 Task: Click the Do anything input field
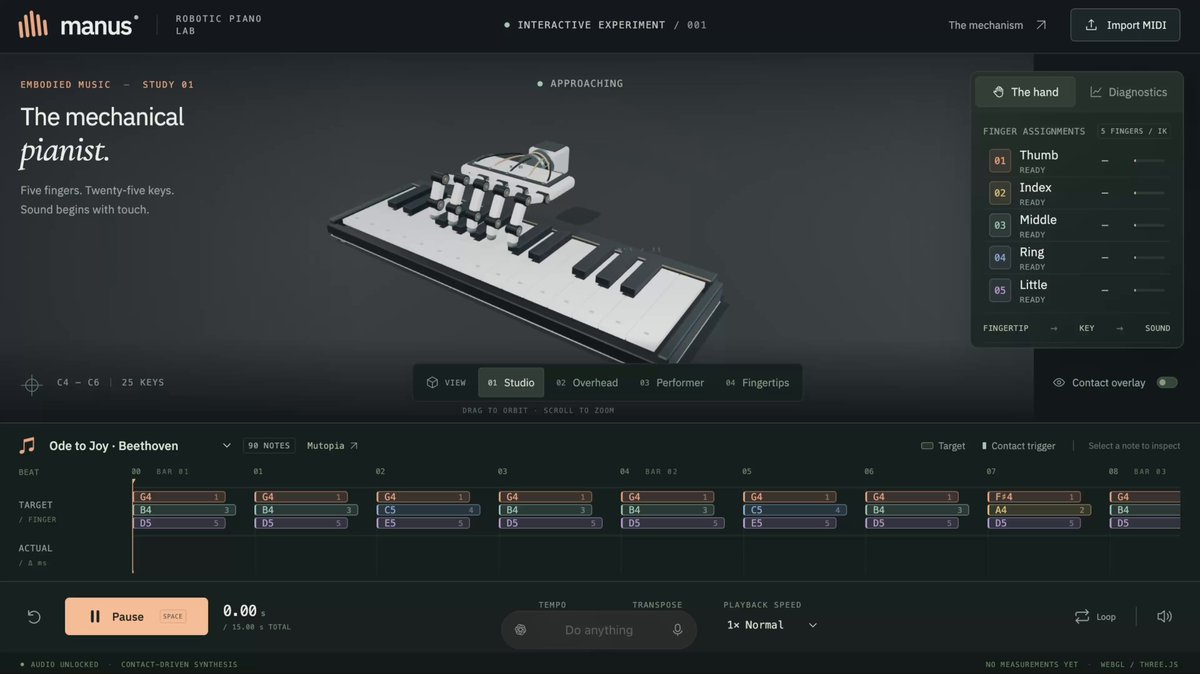pyautogui.click(x=599, y=630)
